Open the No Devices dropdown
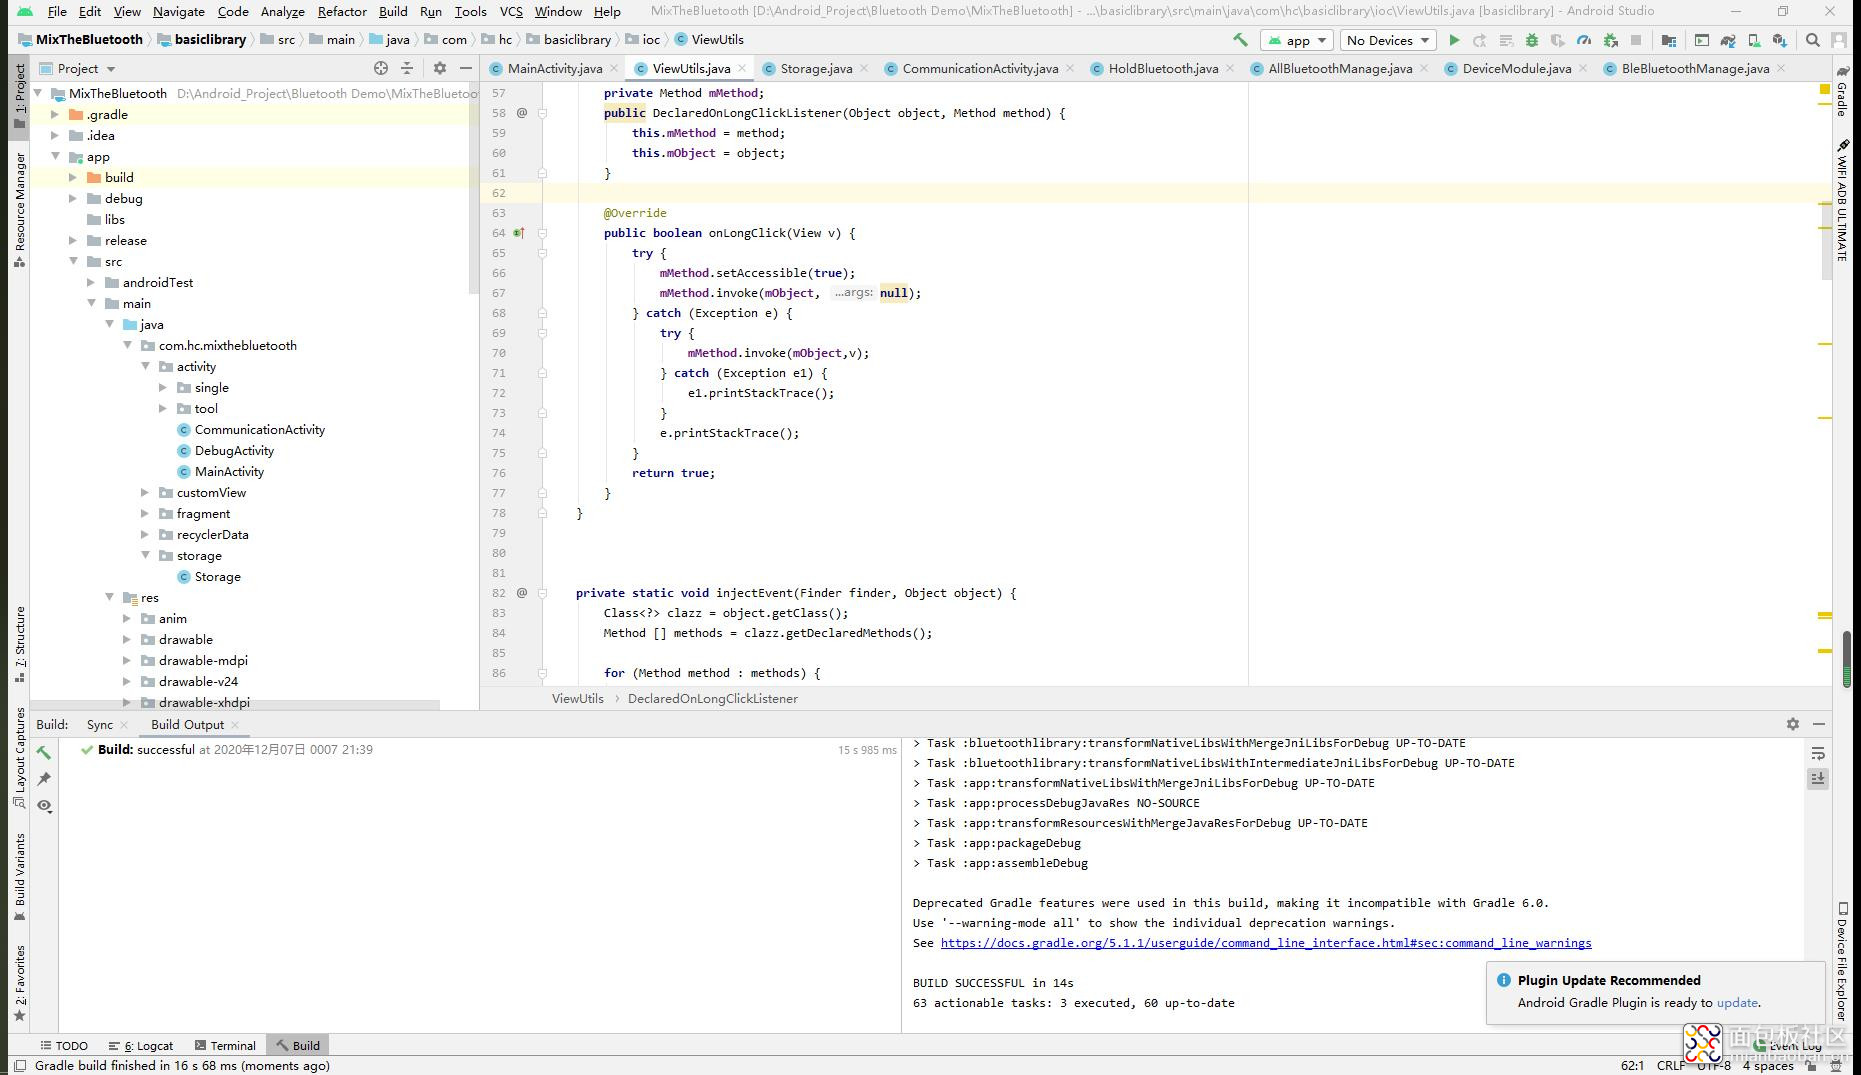The image size is (1861, 1075). pos(1388,40)
